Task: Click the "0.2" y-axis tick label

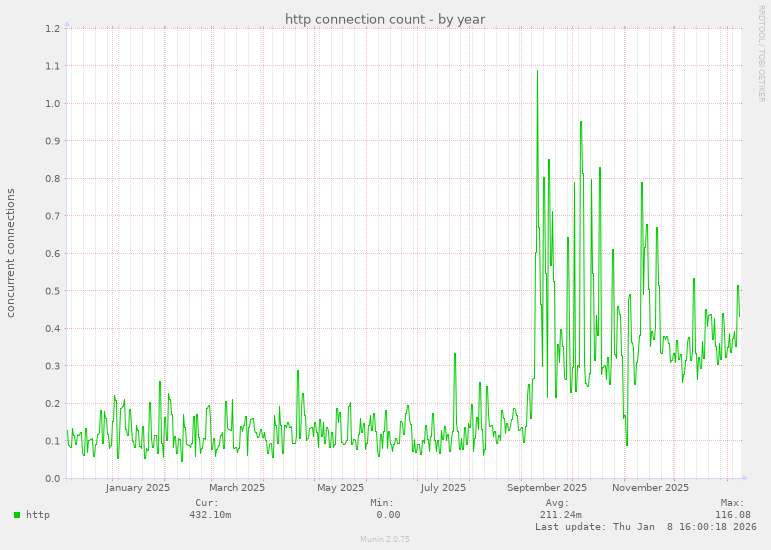Action: pos(53,404)
